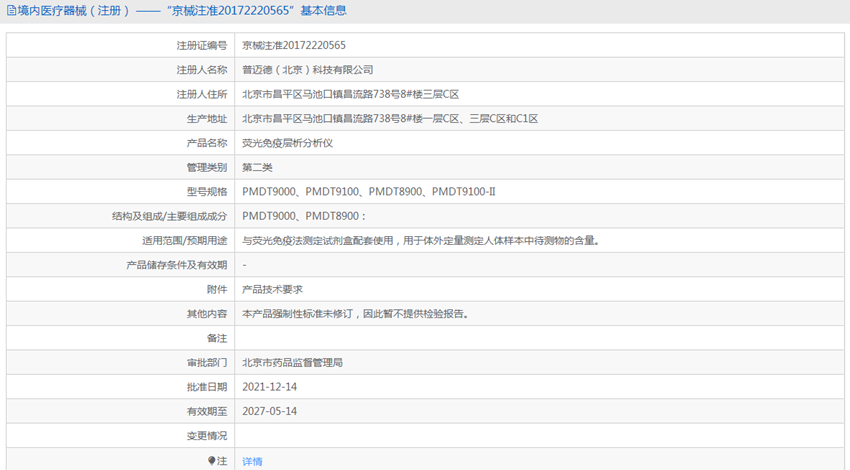Click the 其他内容 label

[207, 314]
